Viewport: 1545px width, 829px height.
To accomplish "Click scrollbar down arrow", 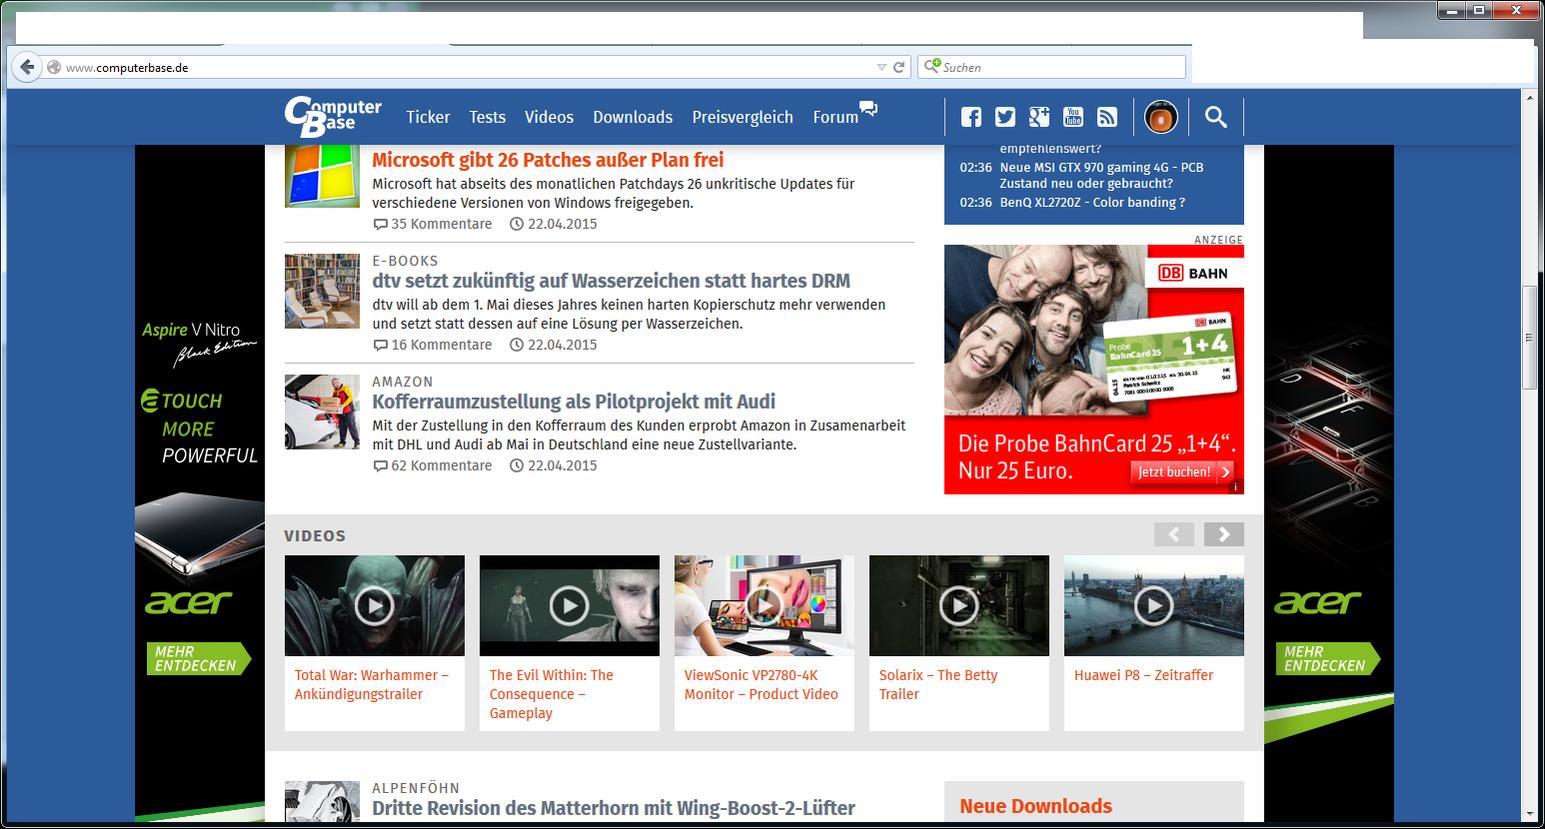I will tap(1529, 814).
